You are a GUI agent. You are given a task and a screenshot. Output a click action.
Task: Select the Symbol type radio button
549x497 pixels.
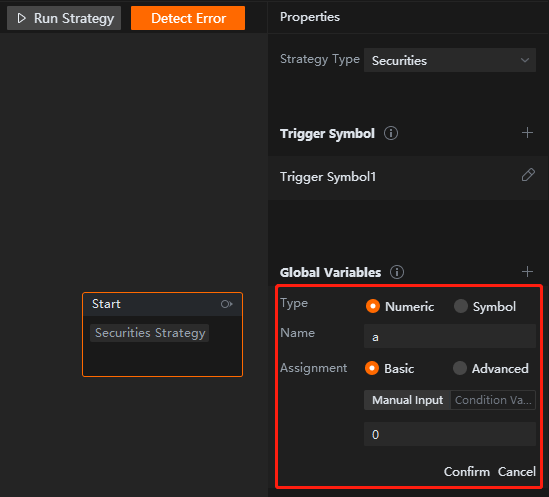[460, 306]
